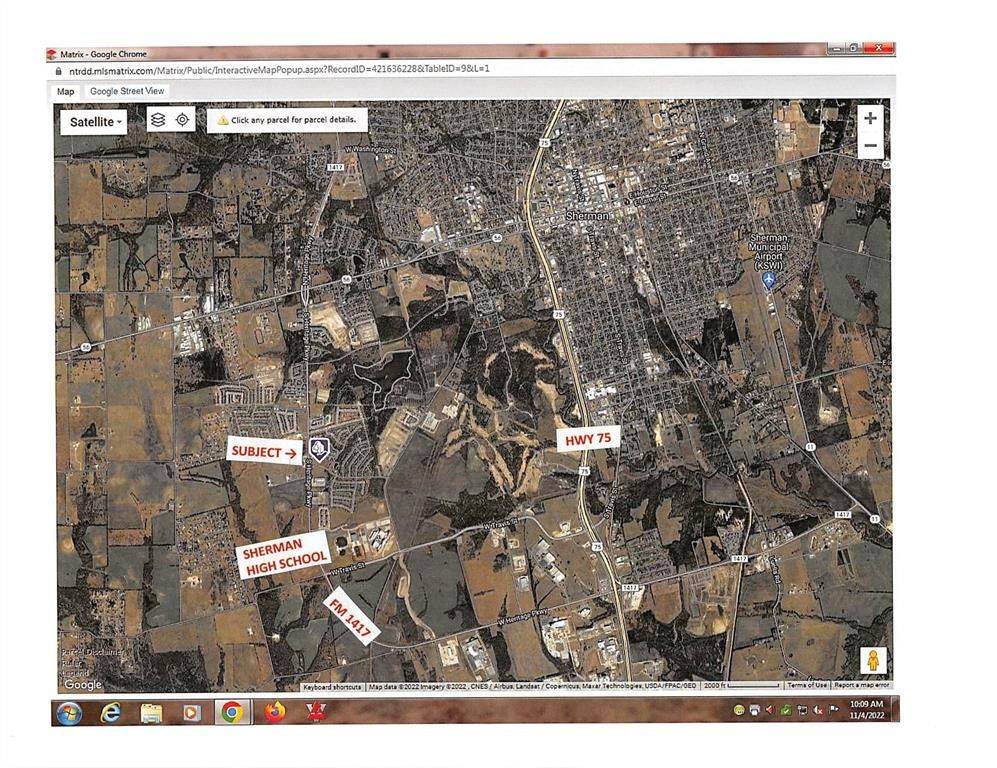
Task: Zoom in with the plus button
Action: (870, 118)
